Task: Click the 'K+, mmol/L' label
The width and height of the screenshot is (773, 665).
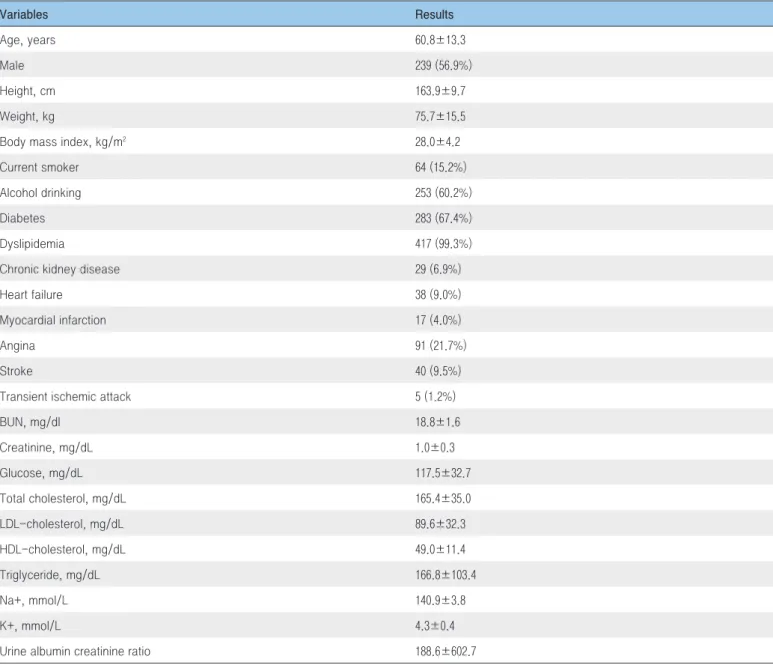Action: pos(30,626)
